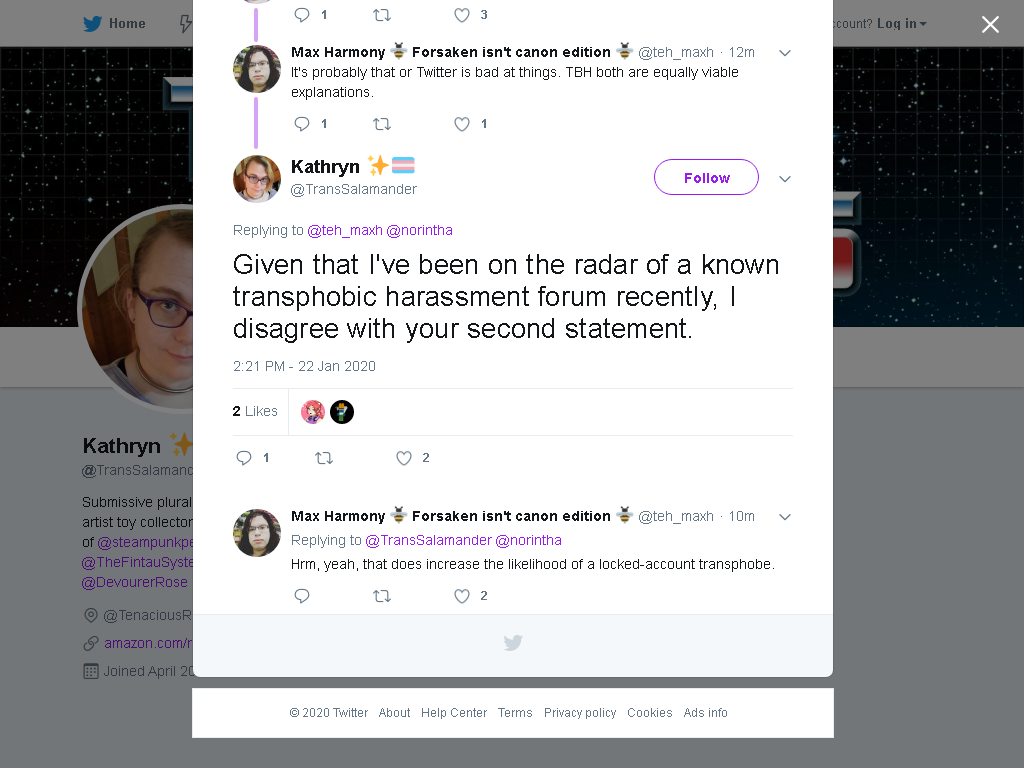Retweet Kathryn's main tweet

pos(324,458)
